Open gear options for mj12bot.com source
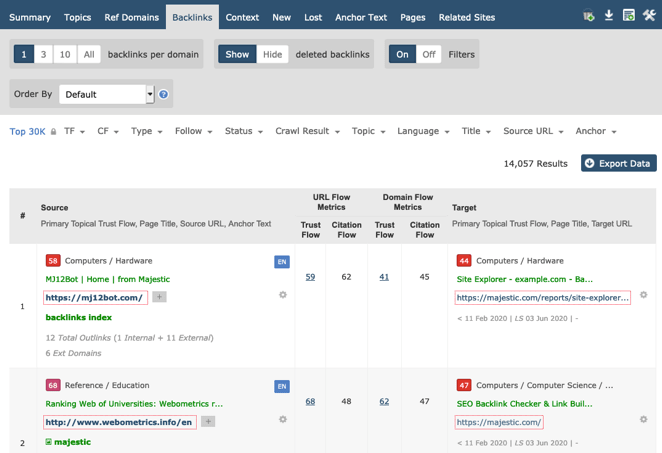The width and height of the screenshot is (662, 453). coord(283,295)
